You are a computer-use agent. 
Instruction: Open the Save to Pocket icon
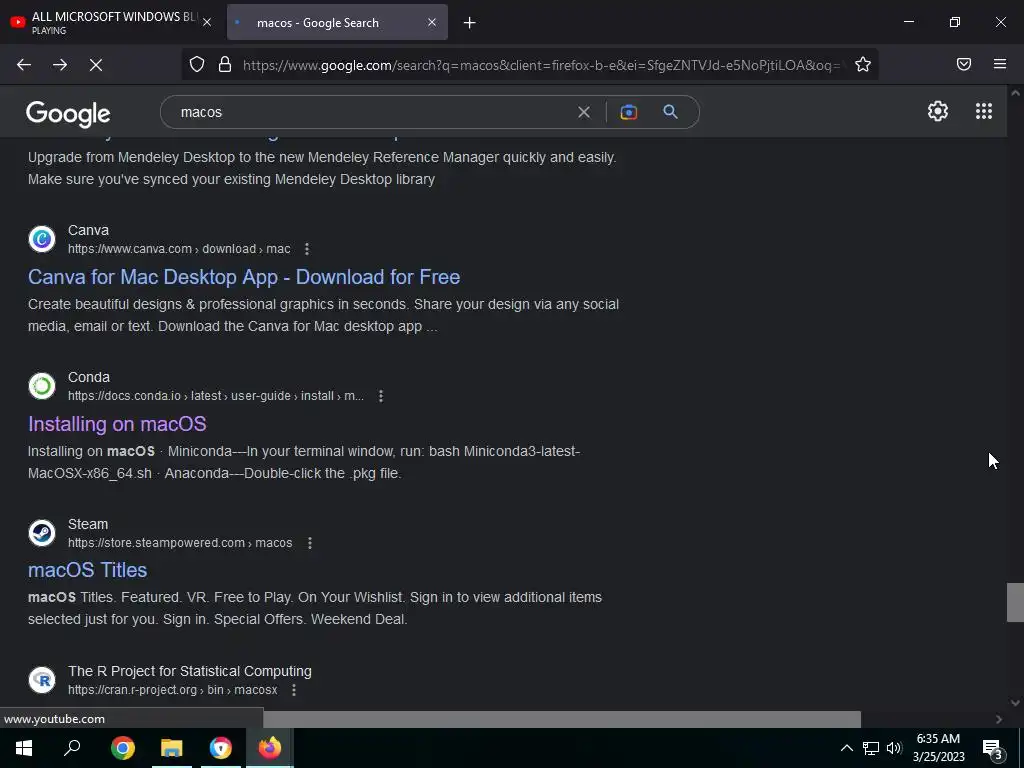pyautogui.click(x=964, y=64)
